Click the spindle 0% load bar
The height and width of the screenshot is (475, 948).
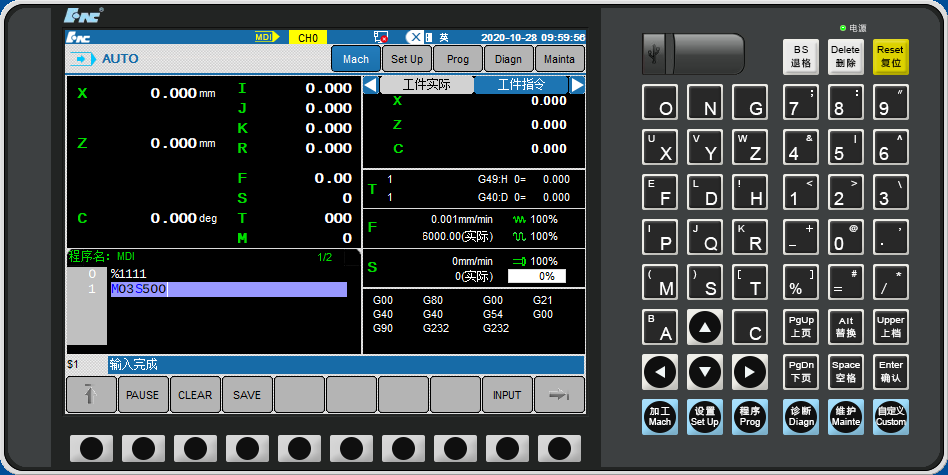tap(537, 276)
